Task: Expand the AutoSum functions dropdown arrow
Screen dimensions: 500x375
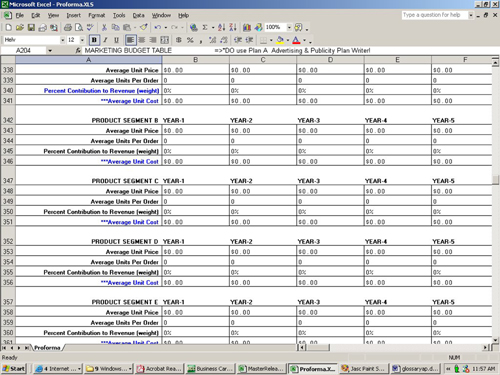Action: click(213, 28)
